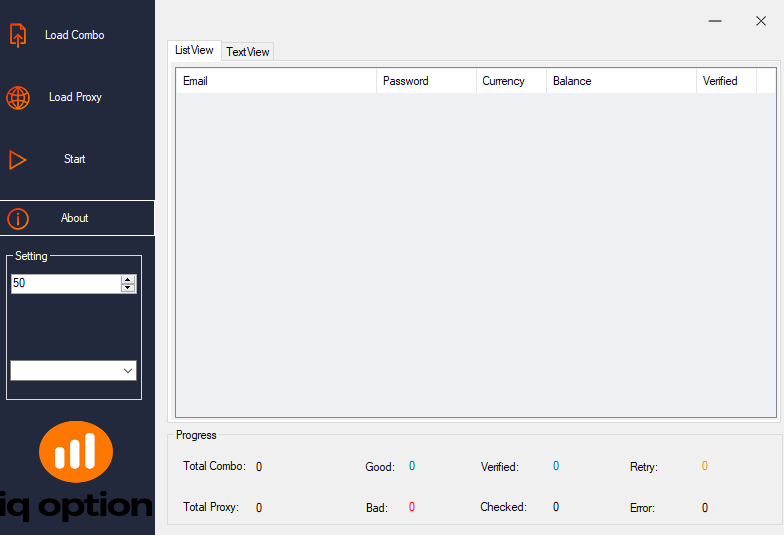Screen dimensions: 784x535
Task: Open the About button label
Action: coord(74,218)
